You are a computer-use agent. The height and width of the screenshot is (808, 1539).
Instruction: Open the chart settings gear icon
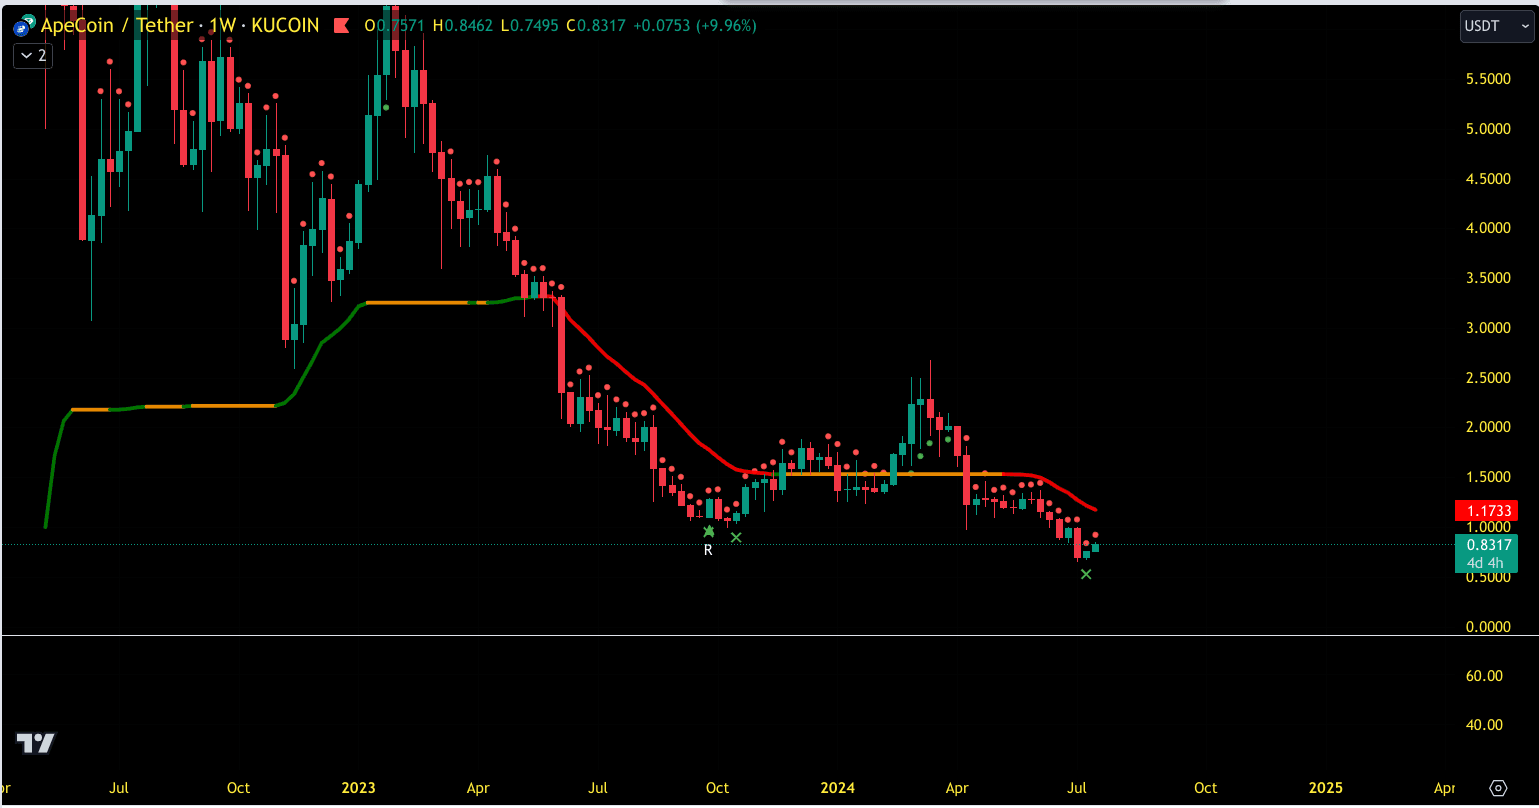(x=1497, y=787)
